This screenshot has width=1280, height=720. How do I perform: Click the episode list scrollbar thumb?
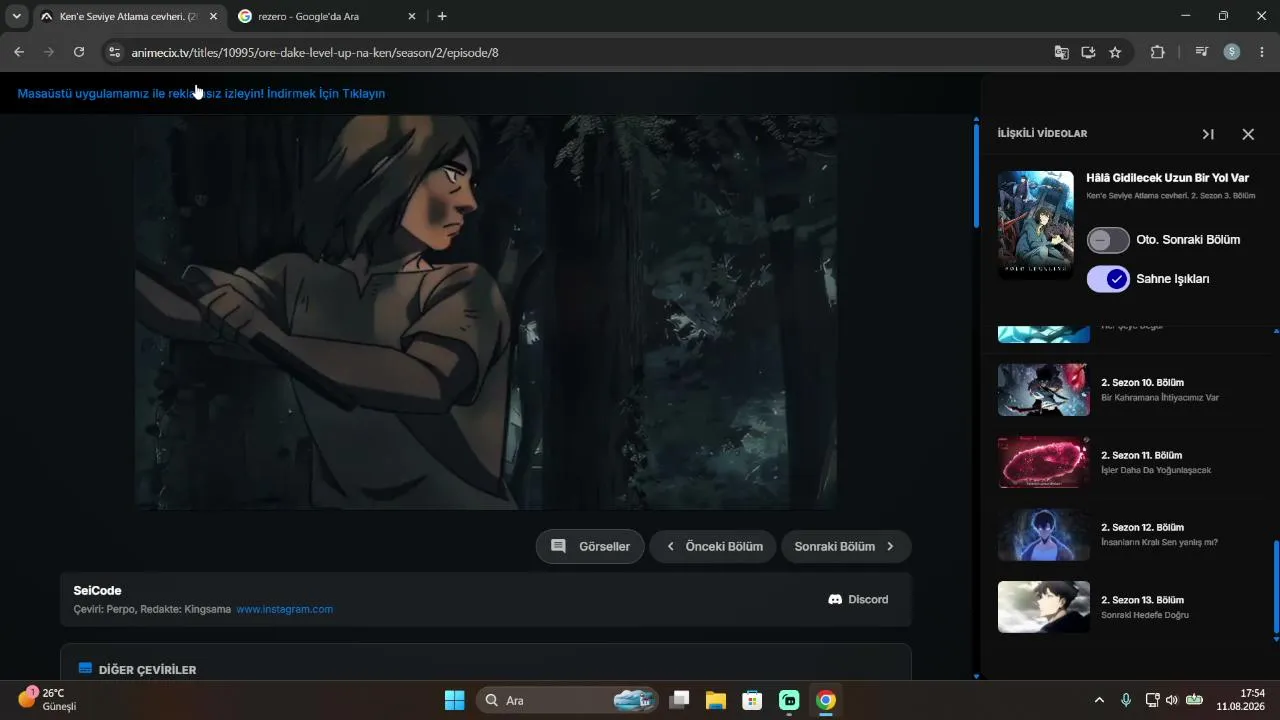click(1275, 586)
